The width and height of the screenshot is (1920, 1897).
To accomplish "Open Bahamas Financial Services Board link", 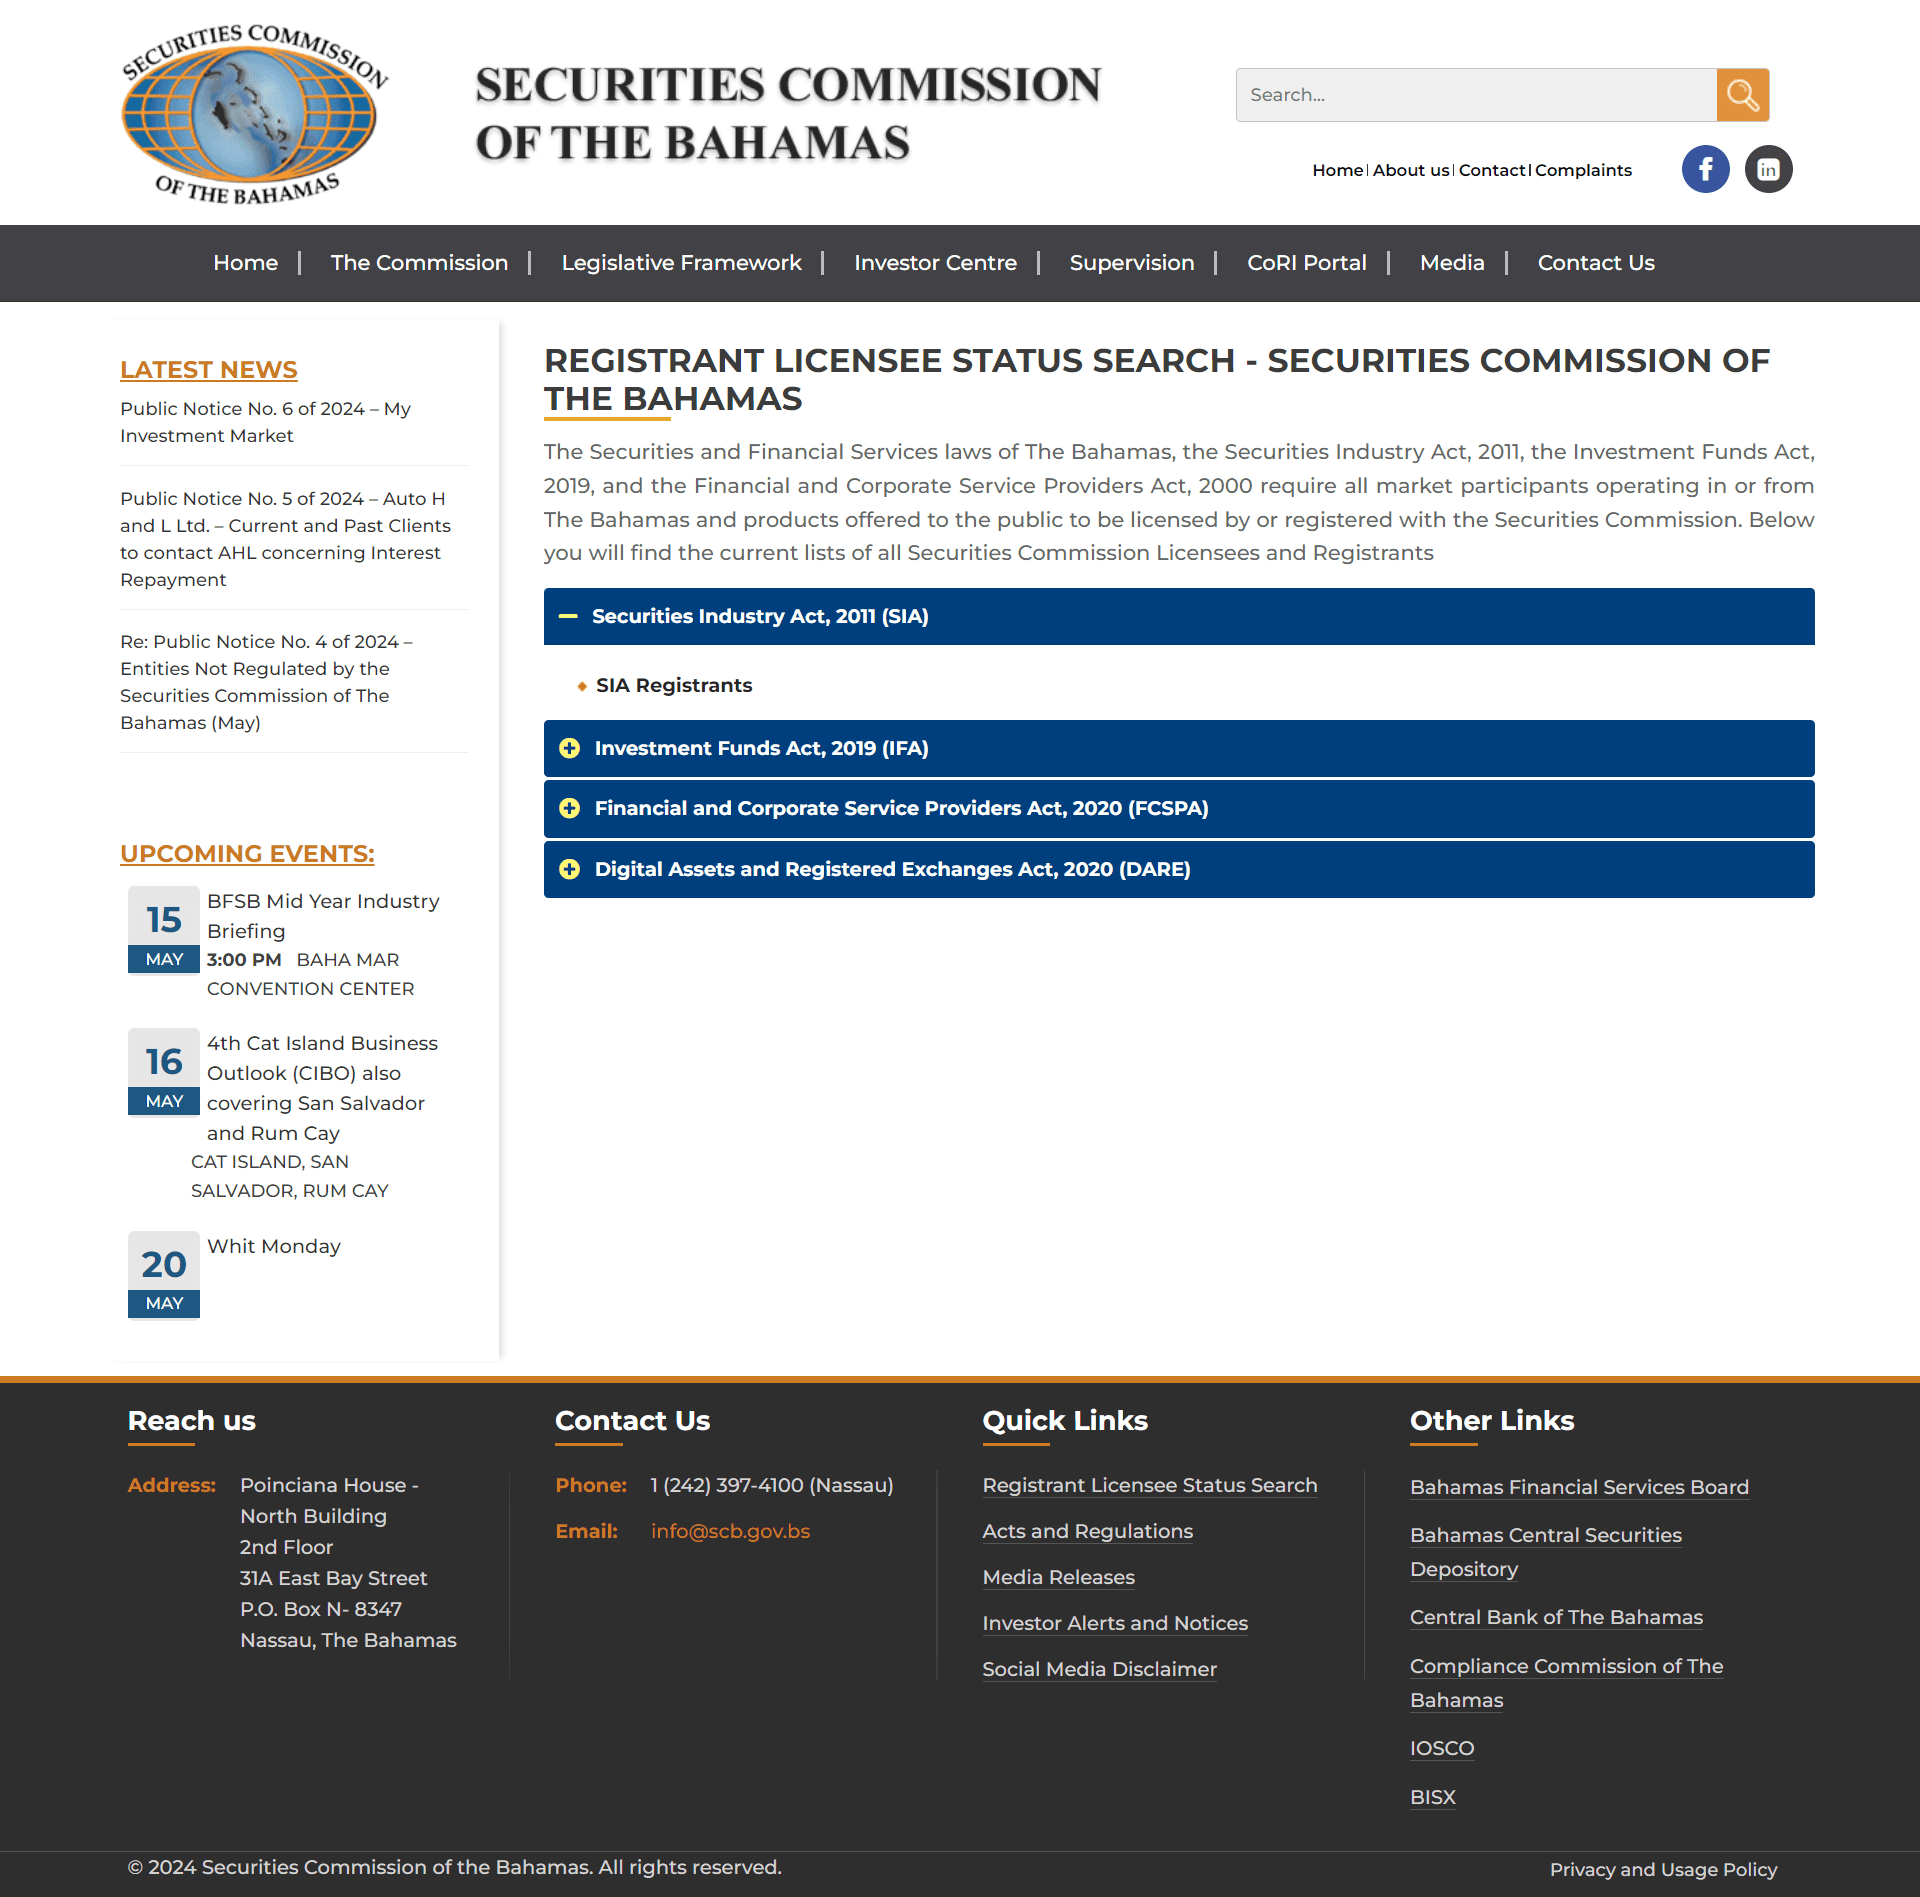I will pos(1579,1487).
